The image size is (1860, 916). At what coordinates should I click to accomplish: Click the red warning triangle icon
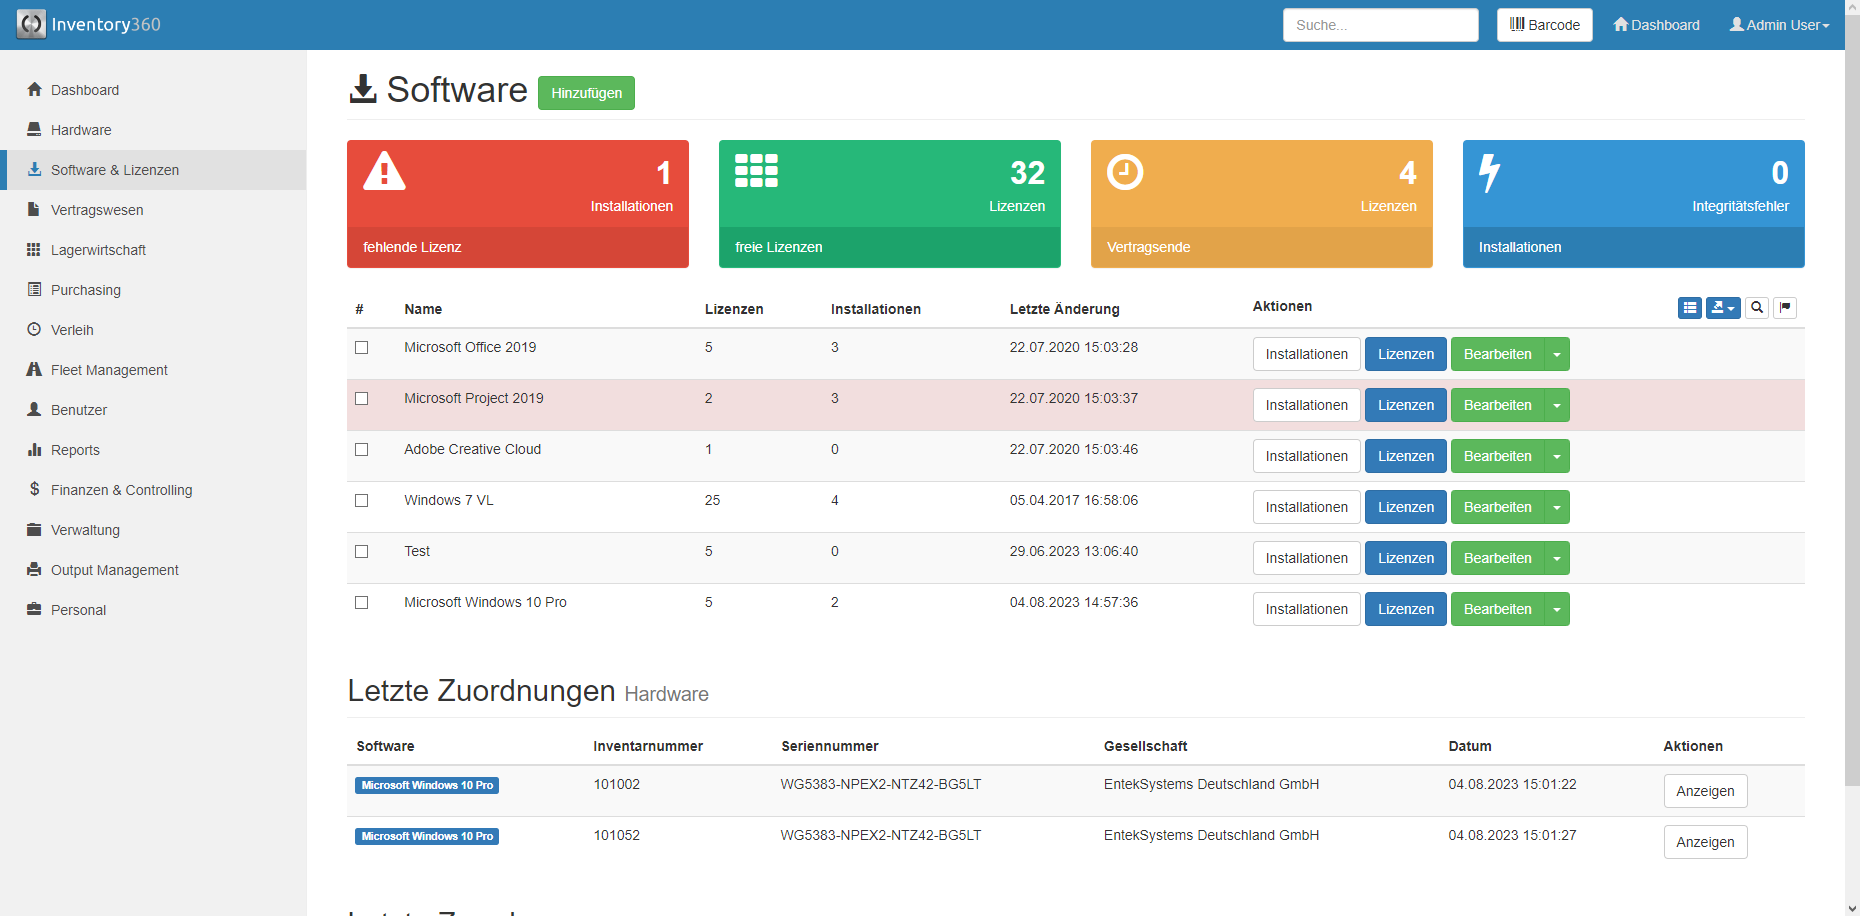(x=384, y=171)
